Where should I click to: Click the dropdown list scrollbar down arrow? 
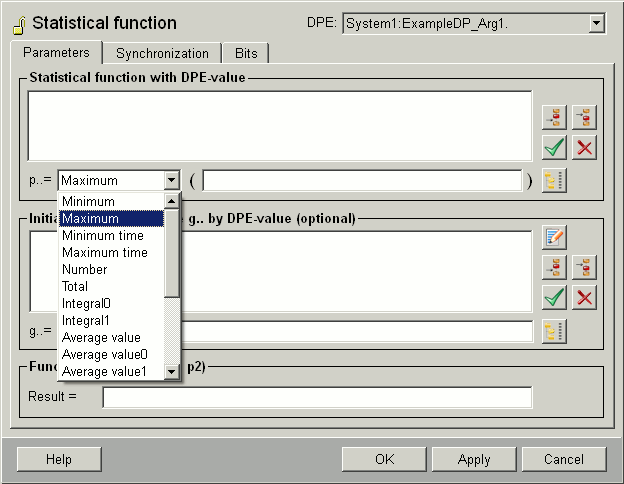pos(171,371)
